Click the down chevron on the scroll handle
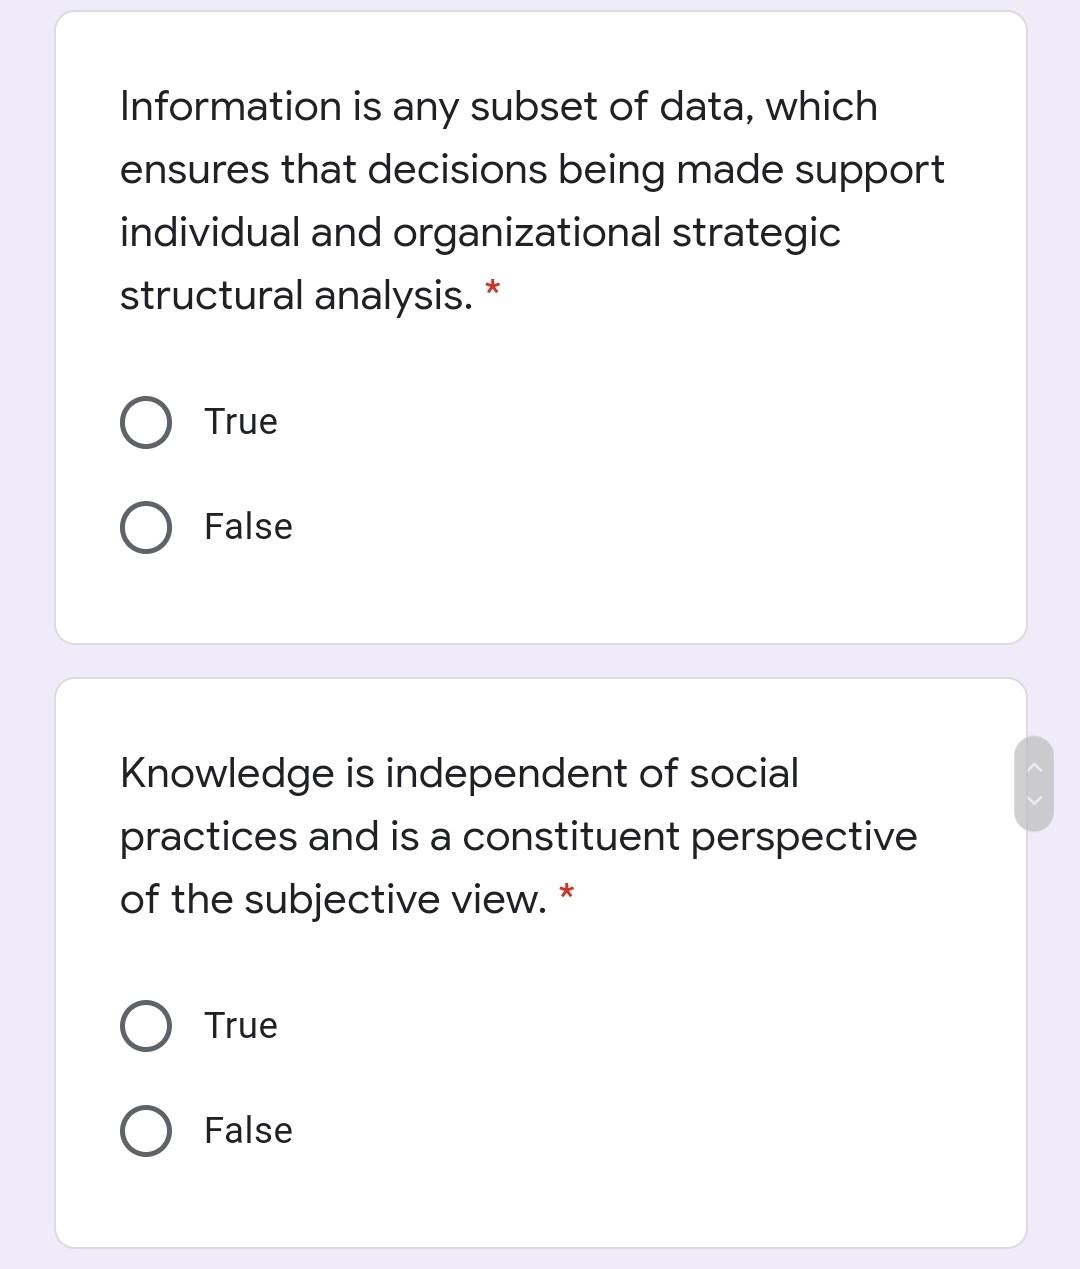Screen dimensions: 1080x1269 pos(1035,800)
